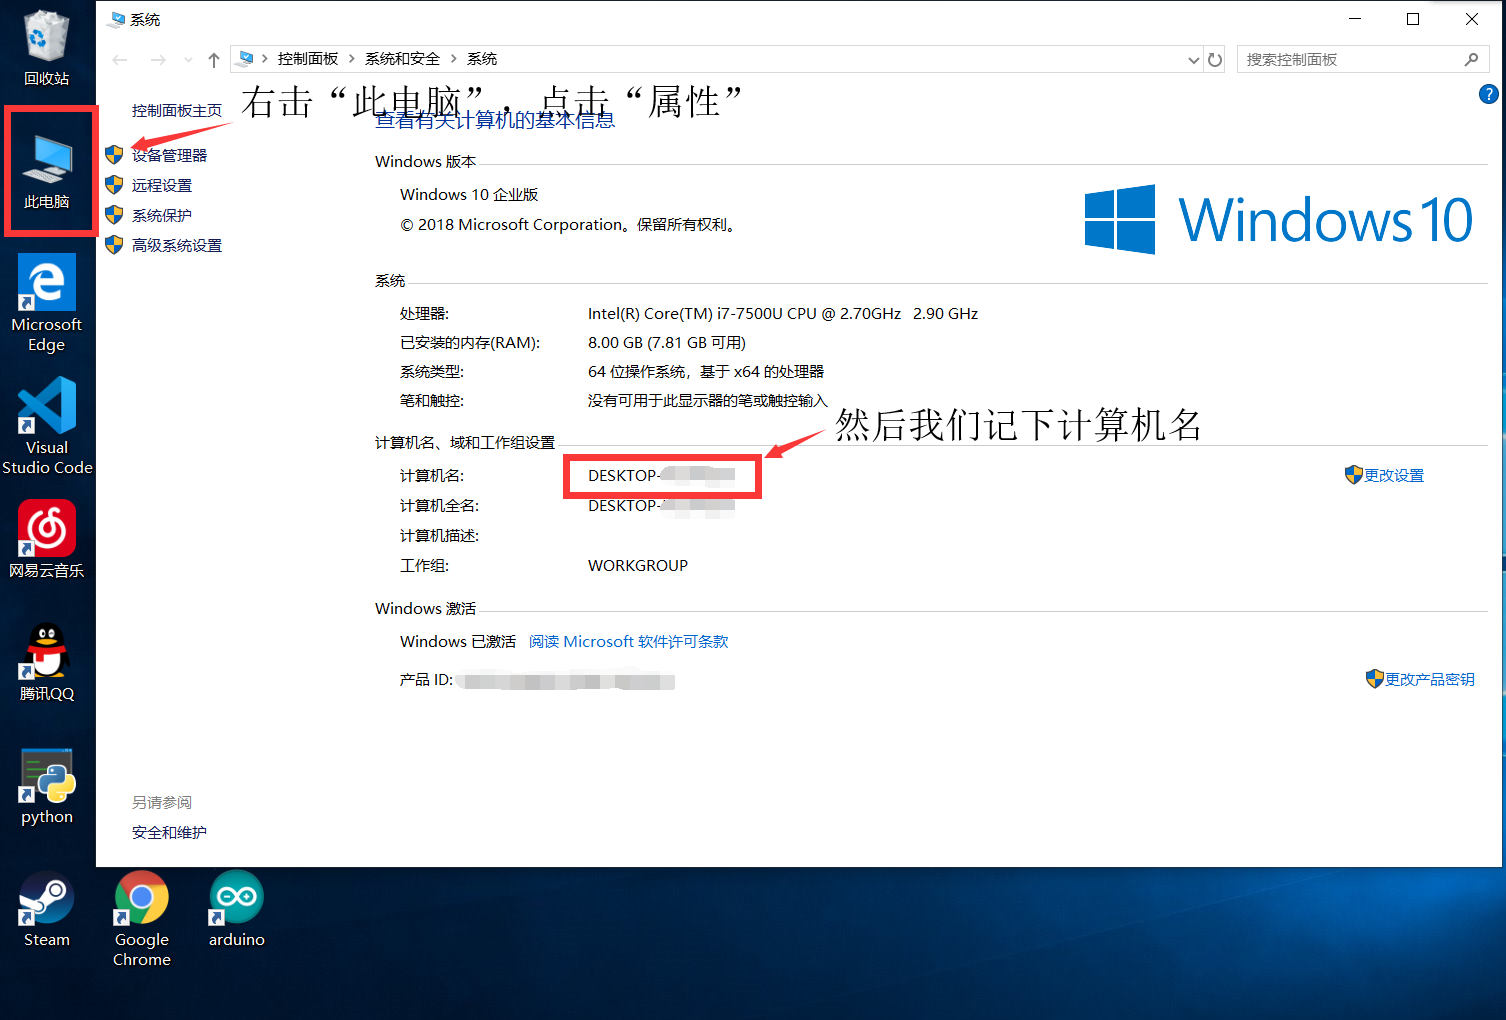Open Google Chrome desktop shortcut
Viewport: 1506px width, 1020px height.
click(142, 919)
